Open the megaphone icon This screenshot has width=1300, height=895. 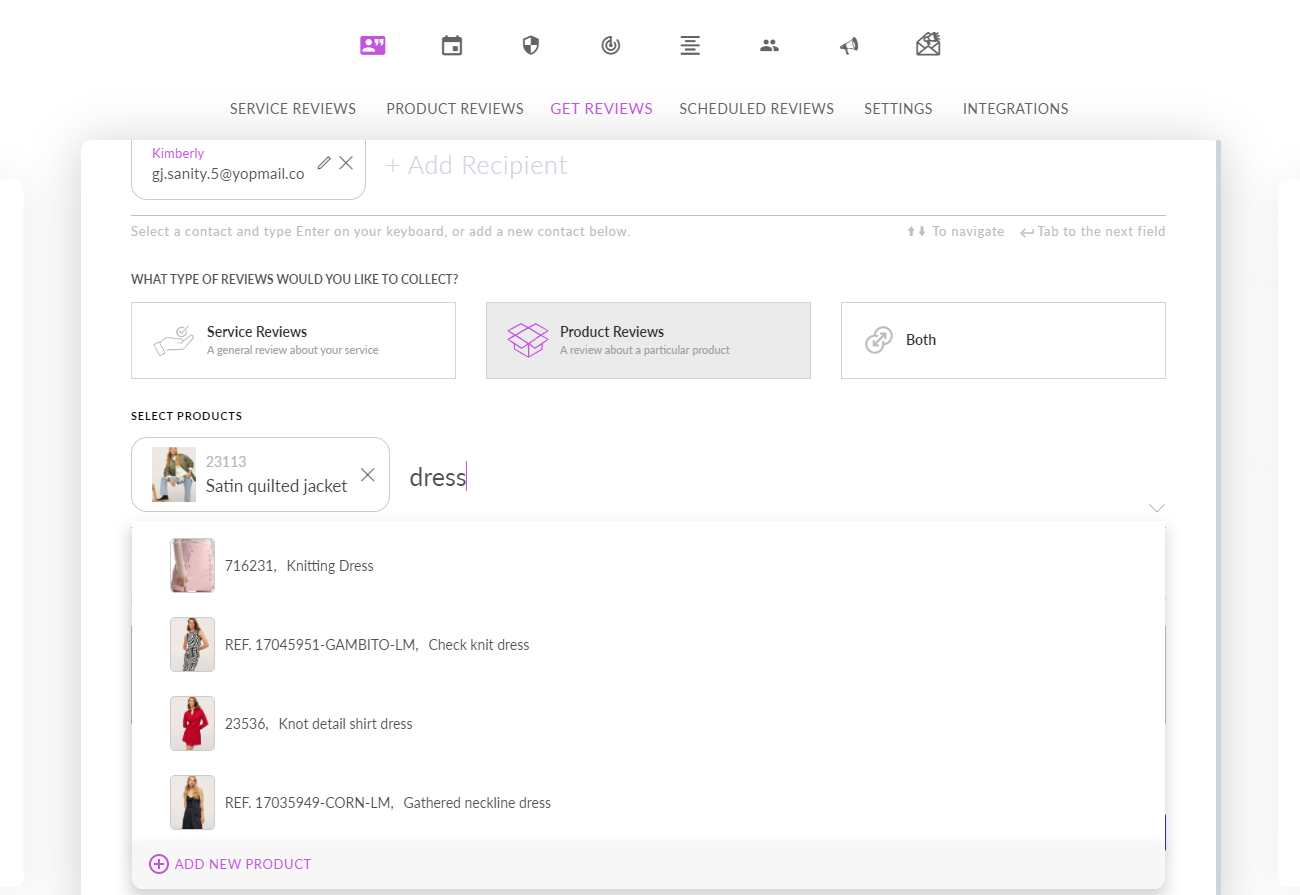[849, 45]
